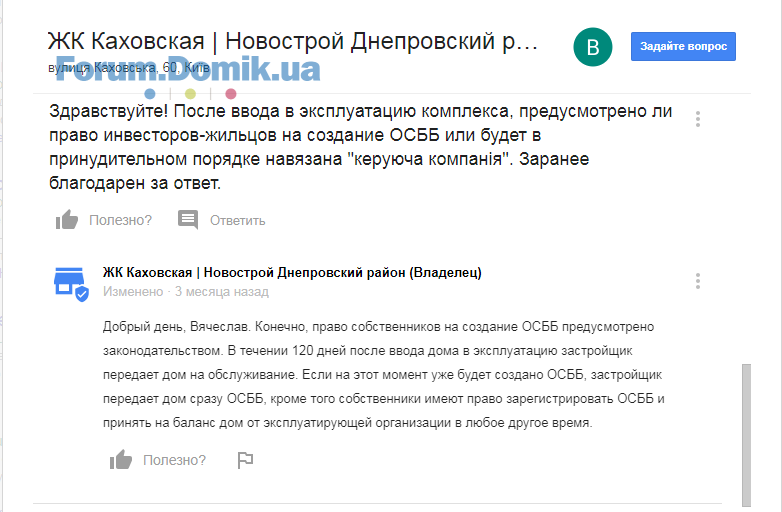Click the address вулиця Каховська, 60, Київ
Image resolution: width=782 pixels, height=512 pixels.
(129, 67)
